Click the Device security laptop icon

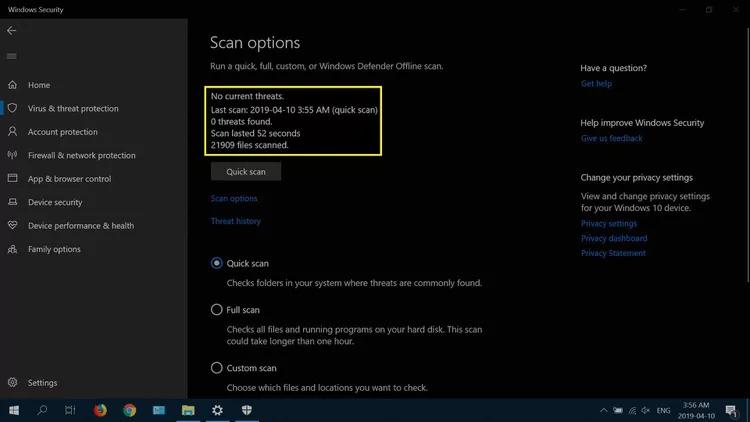(12, 202)
